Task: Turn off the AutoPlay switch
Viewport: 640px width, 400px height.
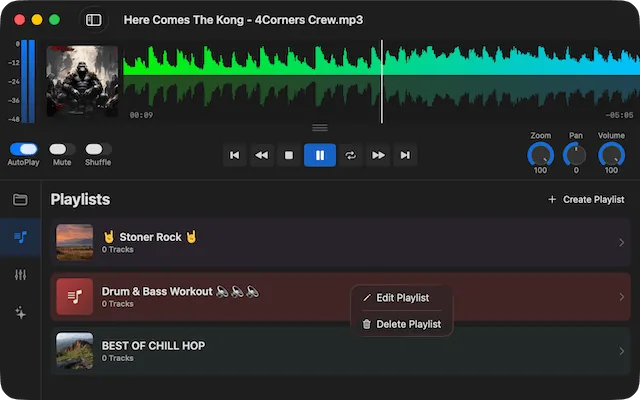Action: [x=24, y=149]
